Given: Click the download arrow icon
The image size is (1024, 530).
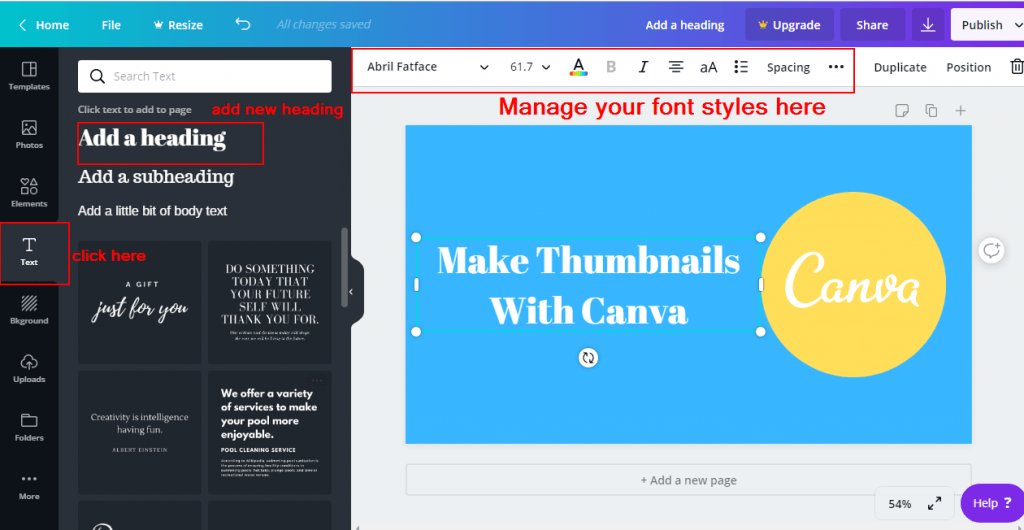Looking at the screenshot, I should (927, 25).
